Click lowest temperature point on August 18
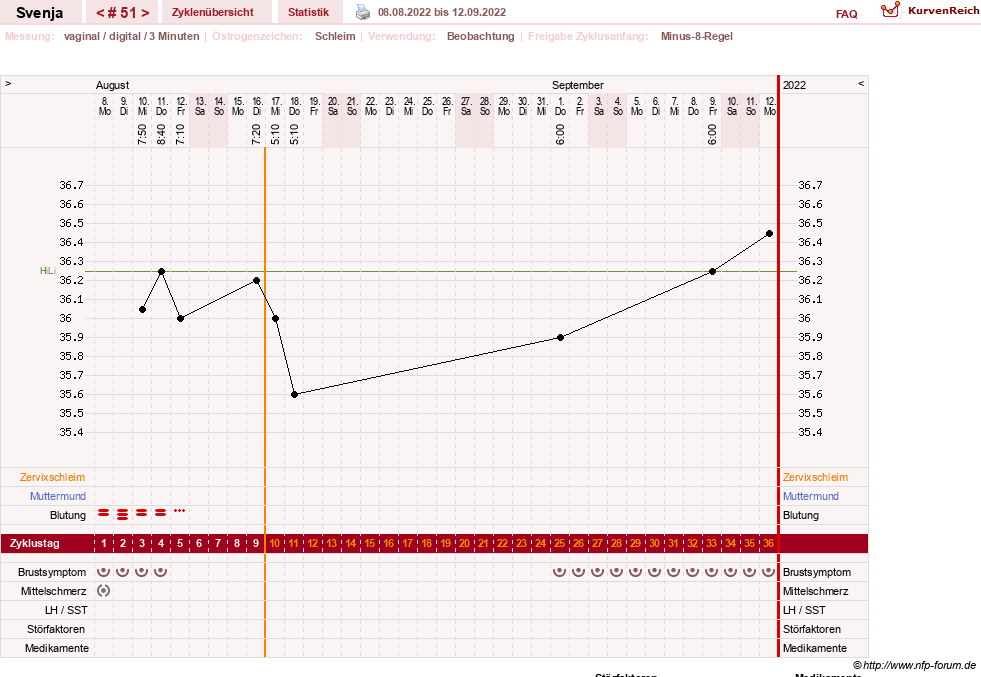 point(295,394)
